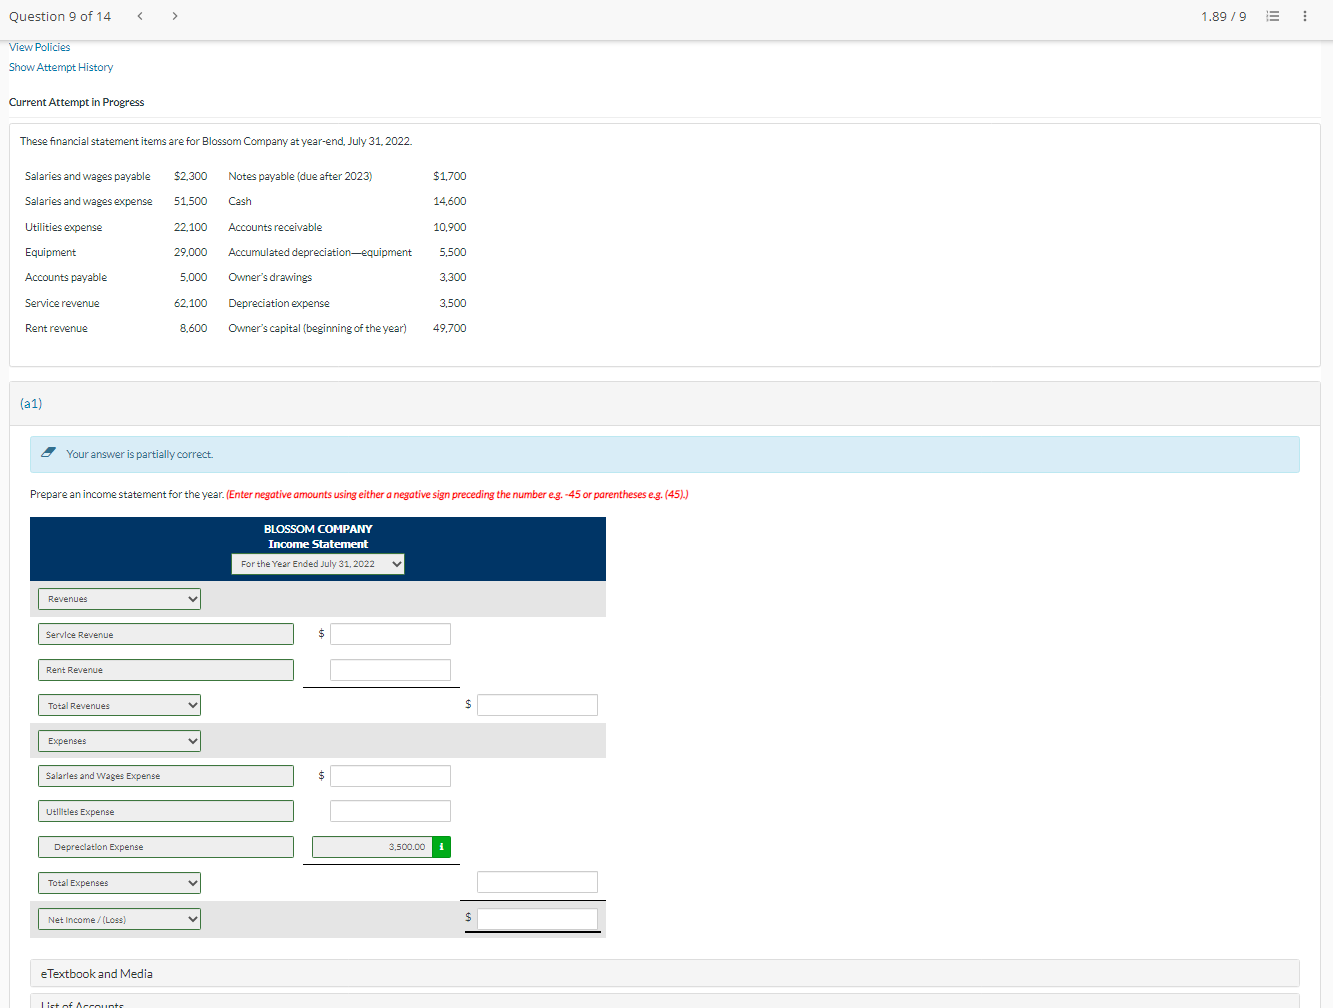Go to next question arrow
Screen dimensions: 1333x1008
tap(175, 16)
